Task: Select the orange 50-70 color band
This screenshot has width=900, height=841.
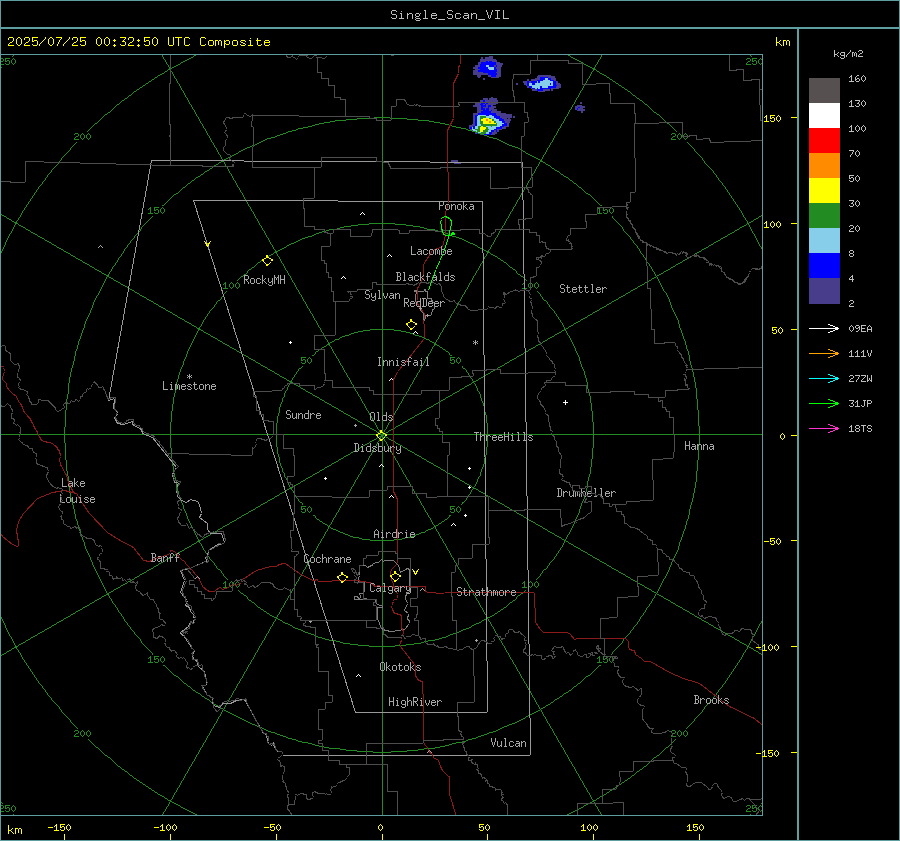Action: 824,166
